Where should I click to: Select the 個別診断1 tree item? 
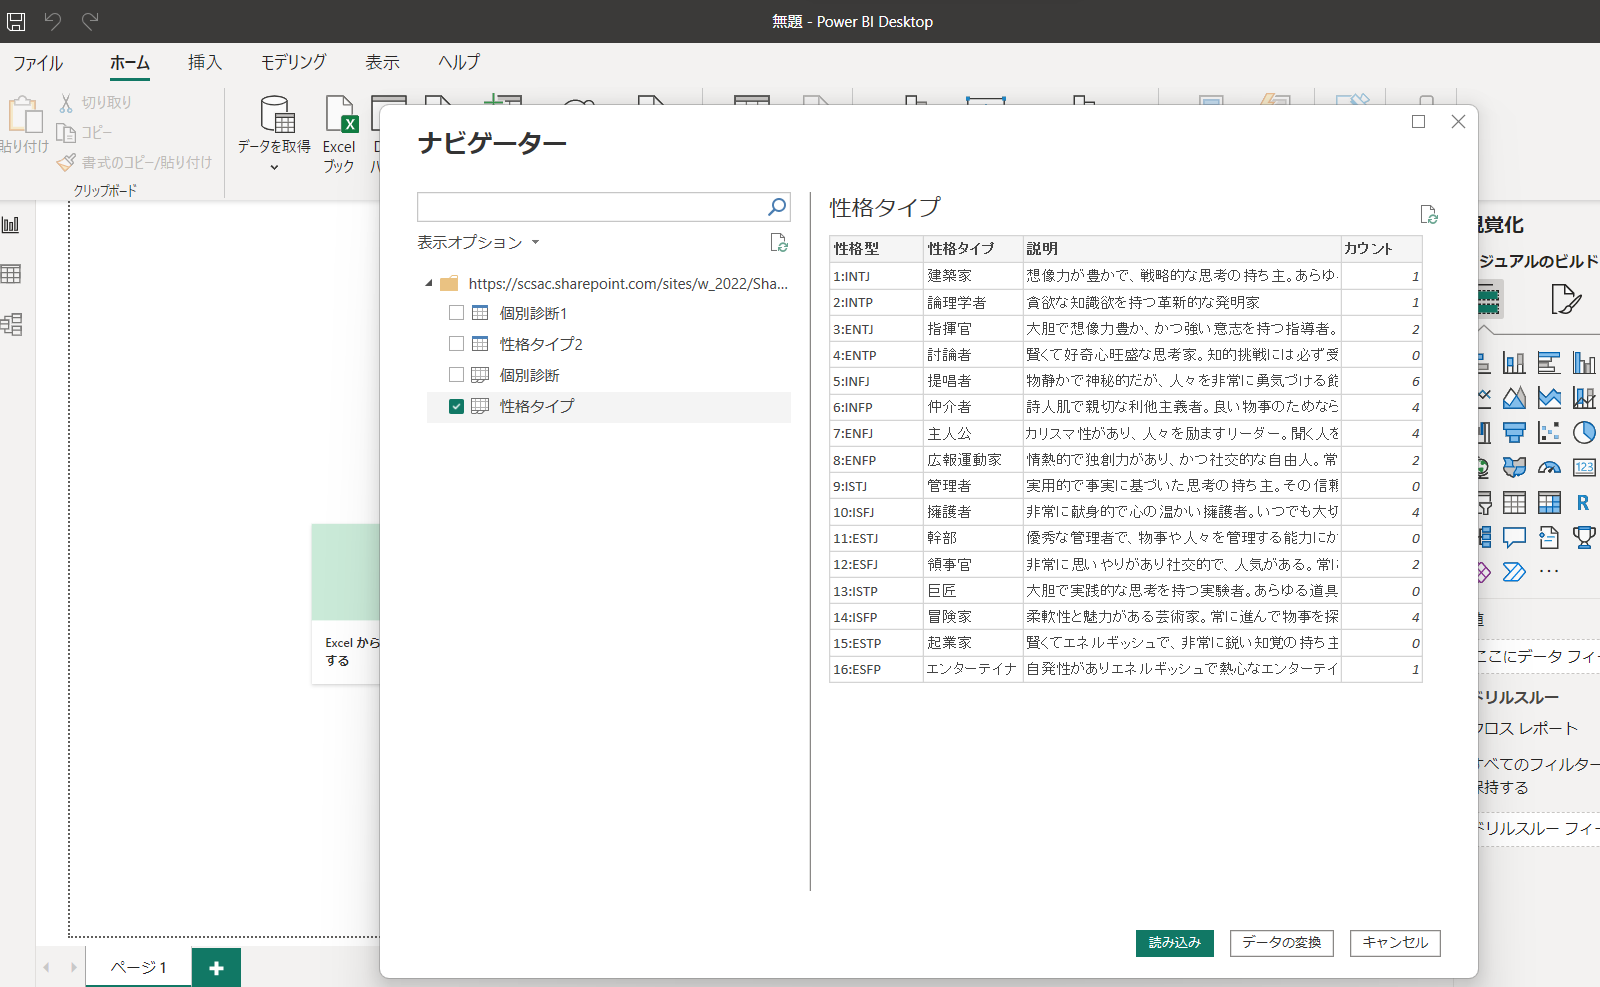pyautogui.click(x=533, y=313)
